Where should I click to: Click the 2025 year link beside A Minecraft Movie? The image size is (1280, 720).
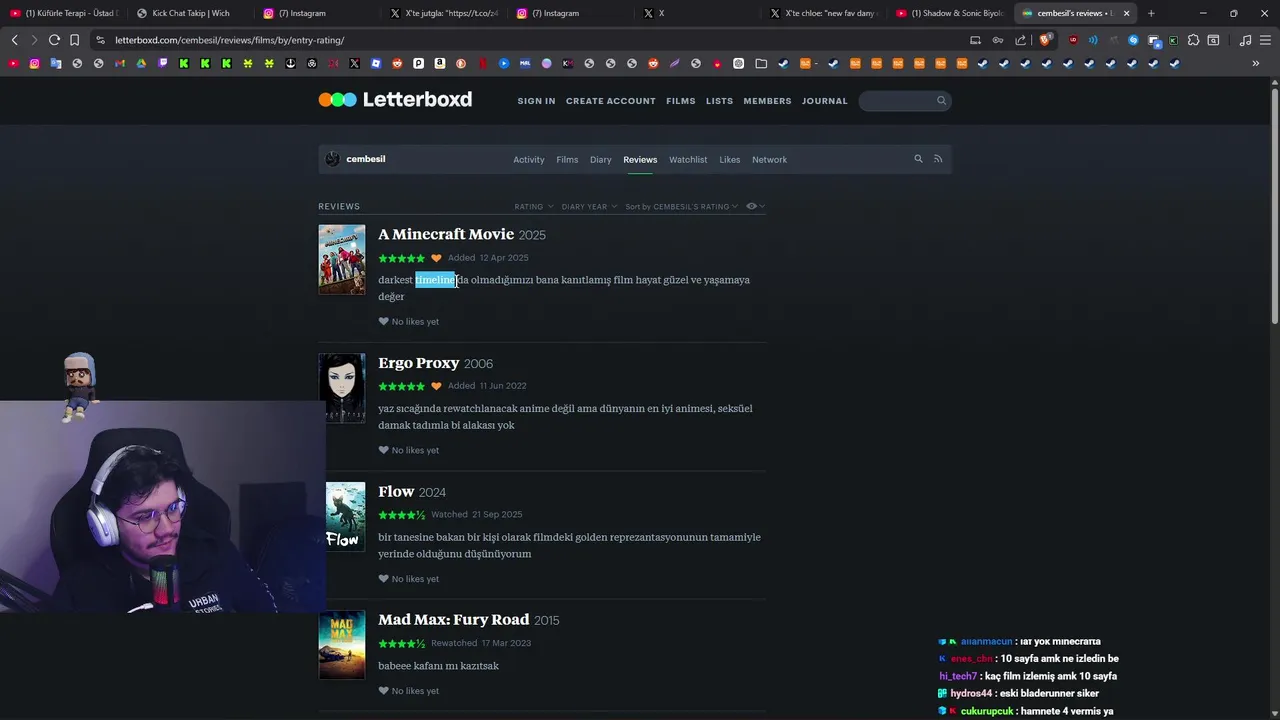point(532,235)
